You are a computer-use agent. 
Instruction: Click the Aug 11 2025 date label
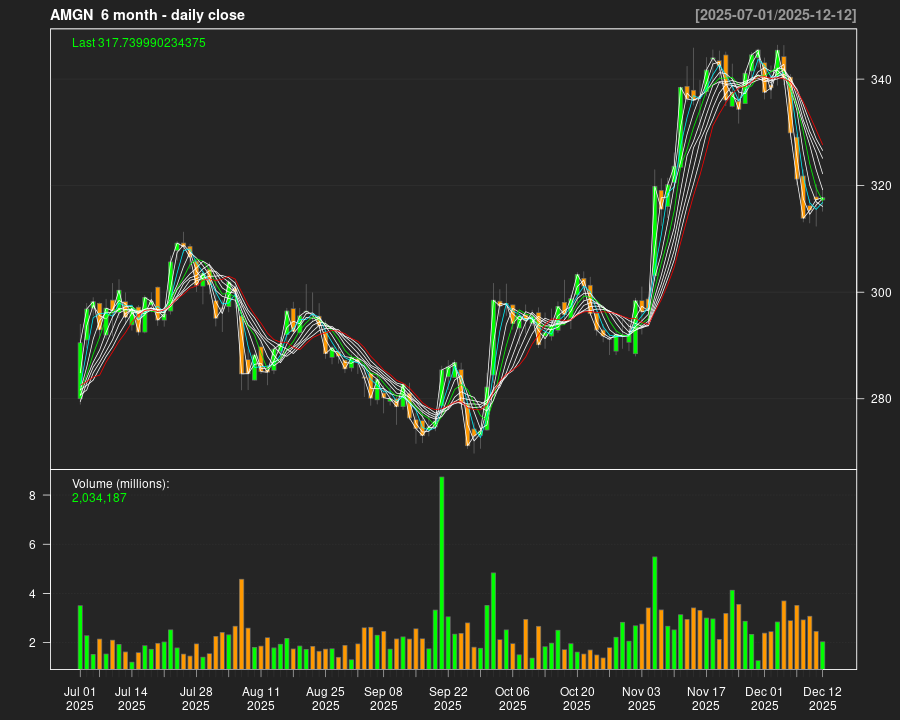(261, 698)
